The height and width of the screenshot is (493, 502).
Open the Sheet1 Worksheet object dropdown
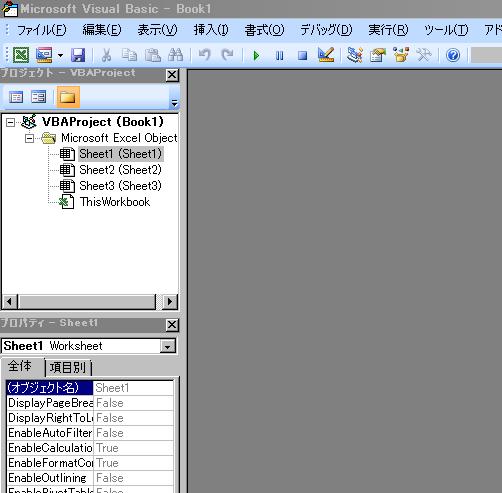coord(168,347)
